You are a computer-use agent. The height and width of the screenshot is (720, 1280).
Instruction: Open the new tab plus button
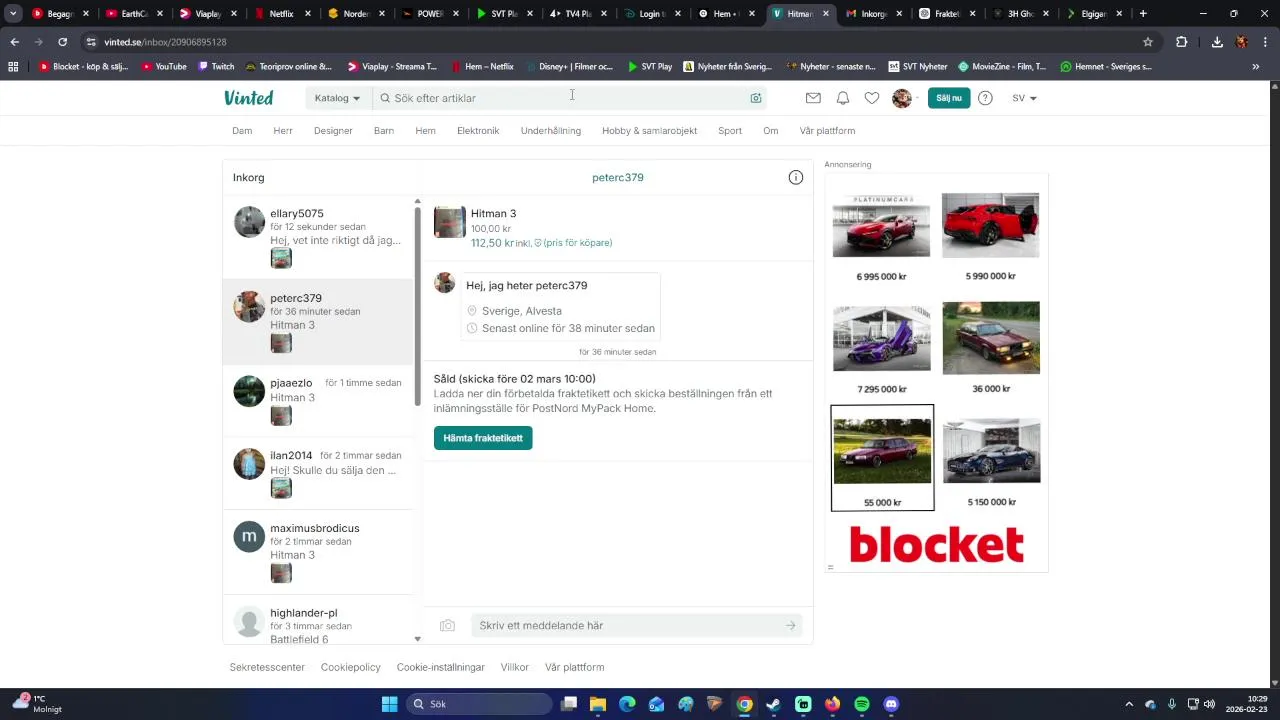click(1143, 14)
